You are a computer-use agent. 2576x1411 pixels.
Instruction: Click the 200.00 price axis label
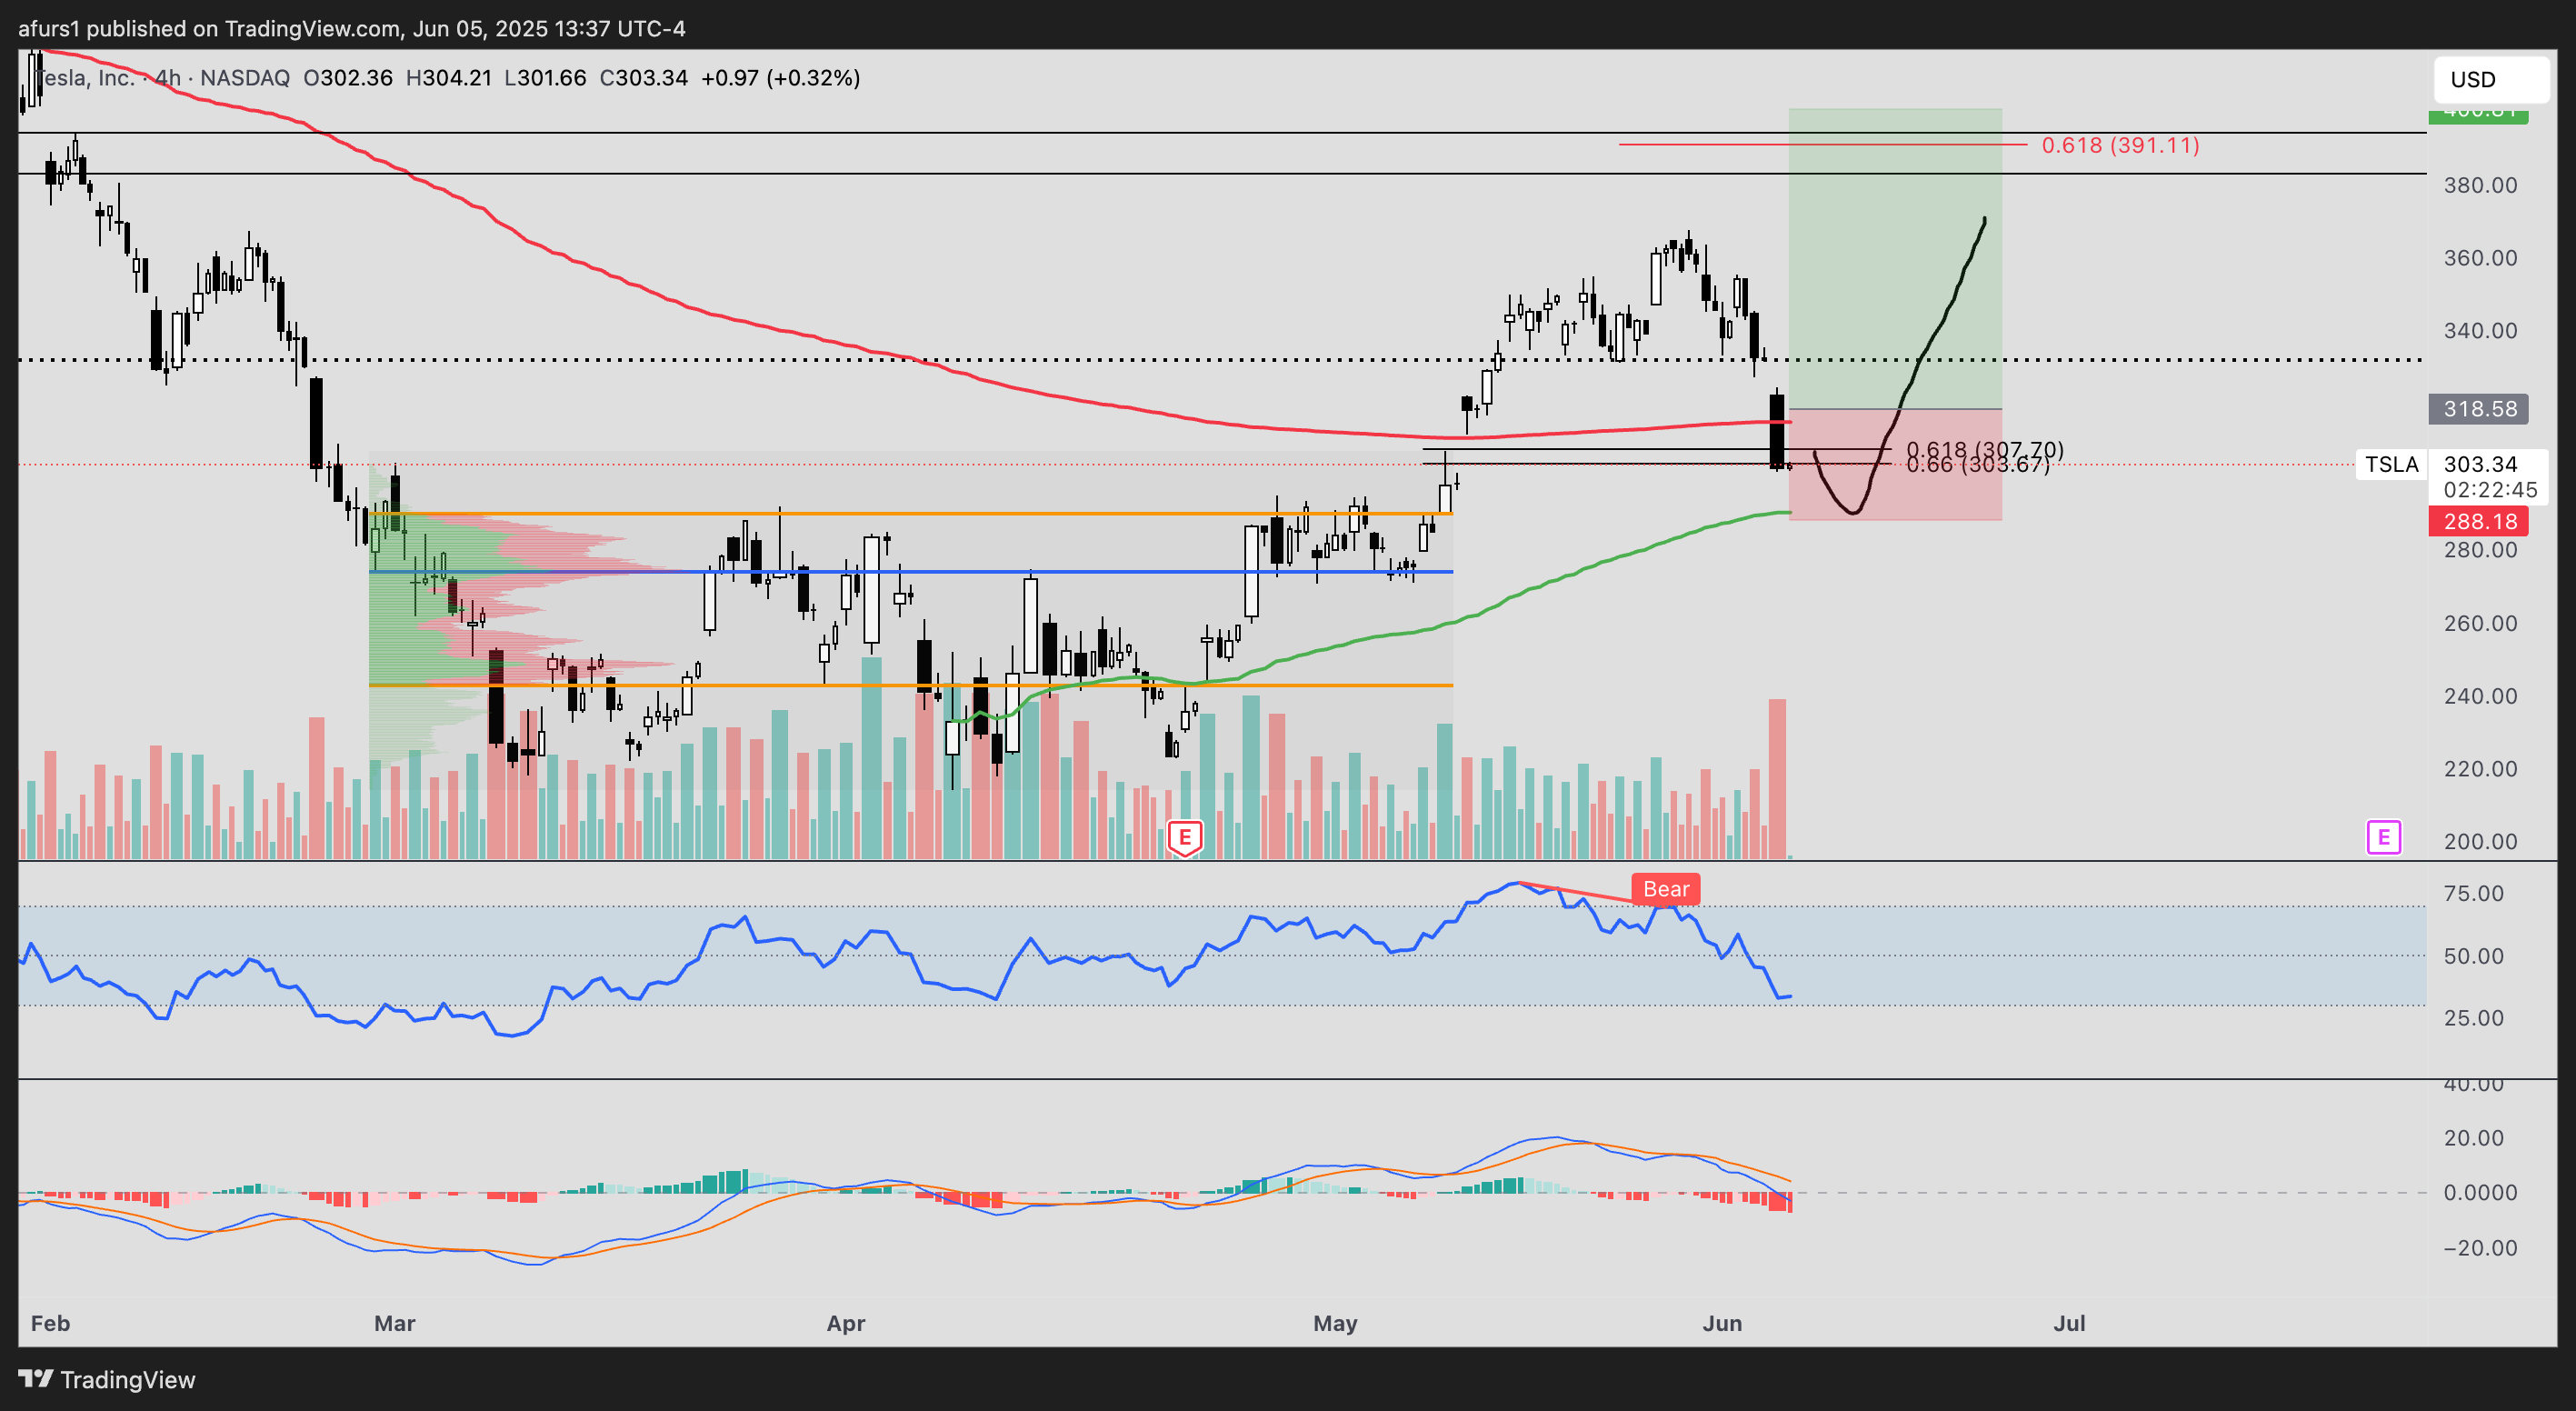tap(2480, 842)
